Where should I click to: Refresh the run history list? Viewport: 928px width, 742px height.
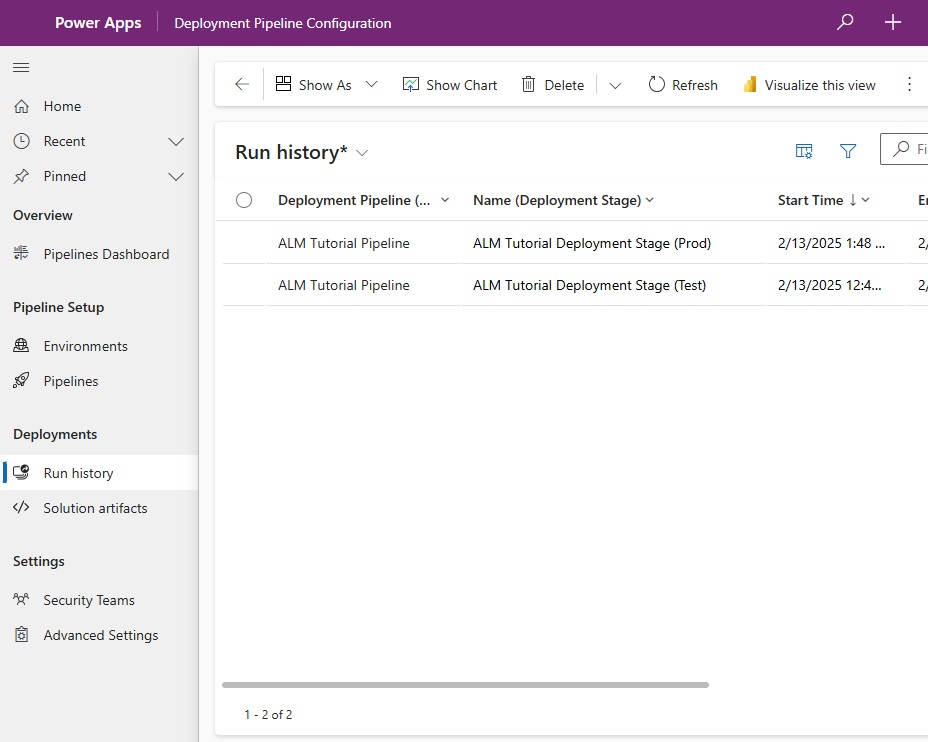click(683, 85)
